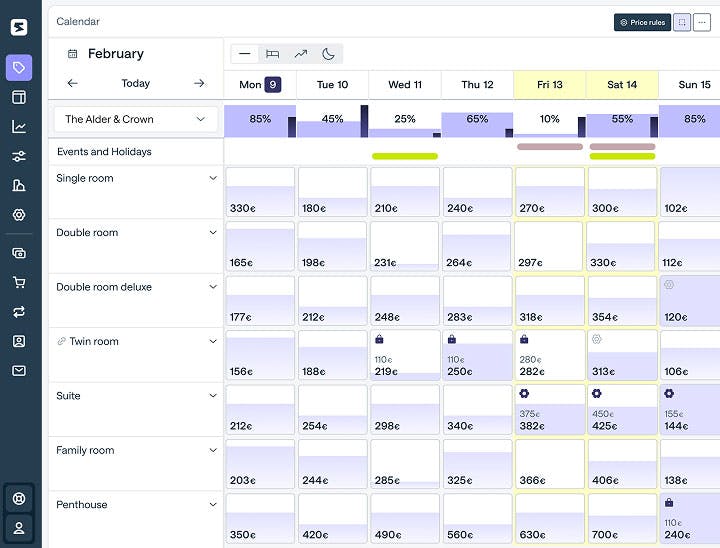The image size is (720, 548).
Task: Select the Mon 9 column header
Action: pyautogui.click(x=260, y=85)
